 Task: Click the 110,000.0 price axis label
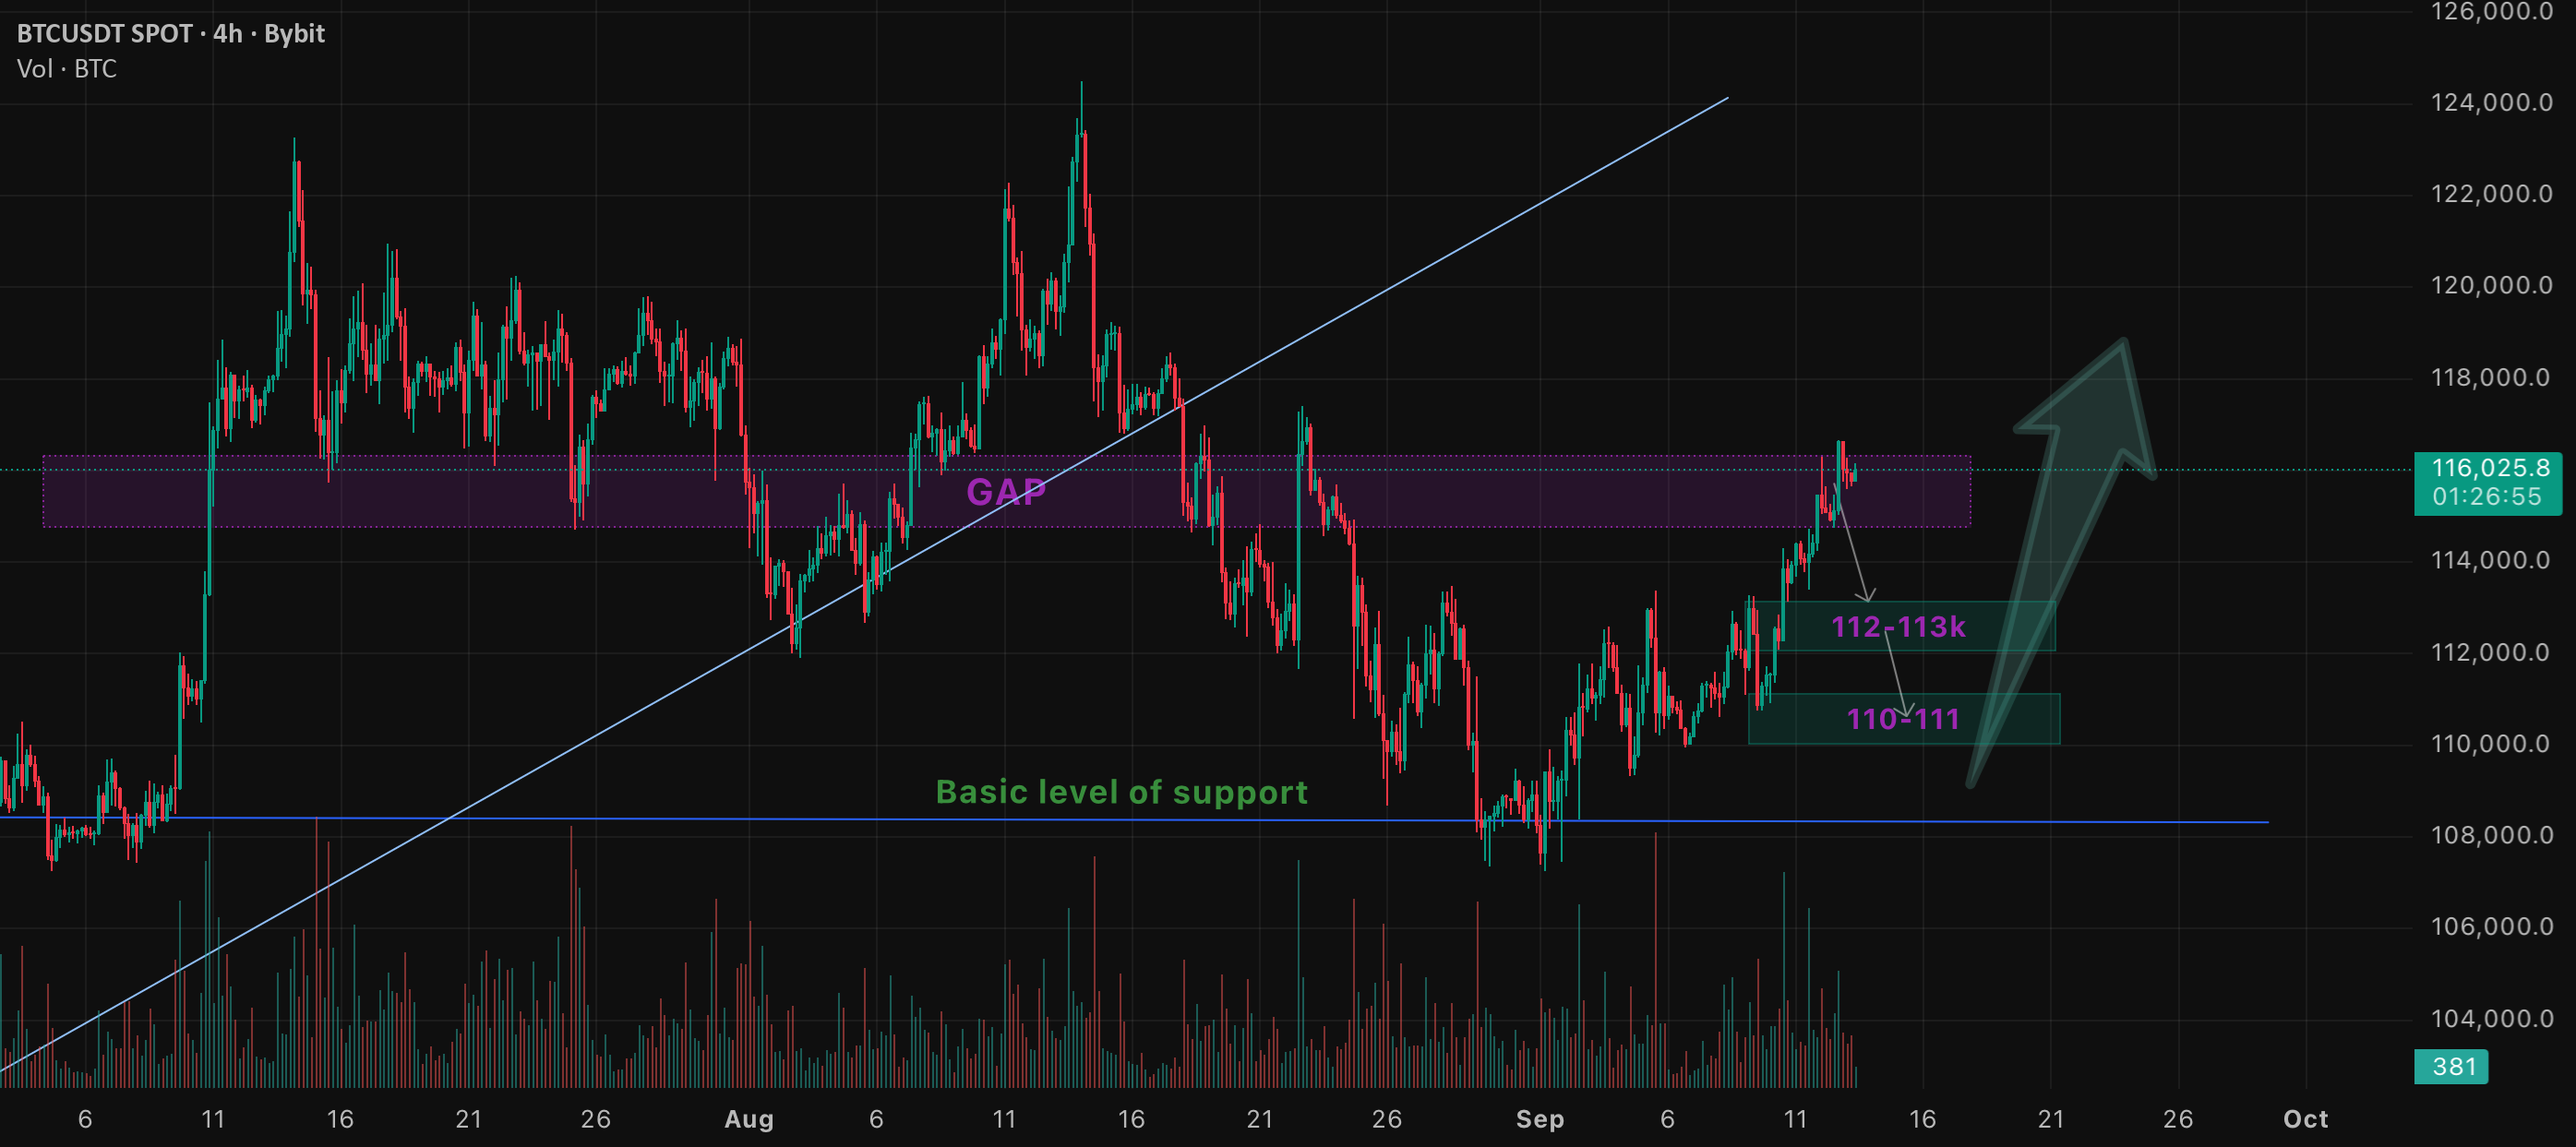[x=2491, y=743]
